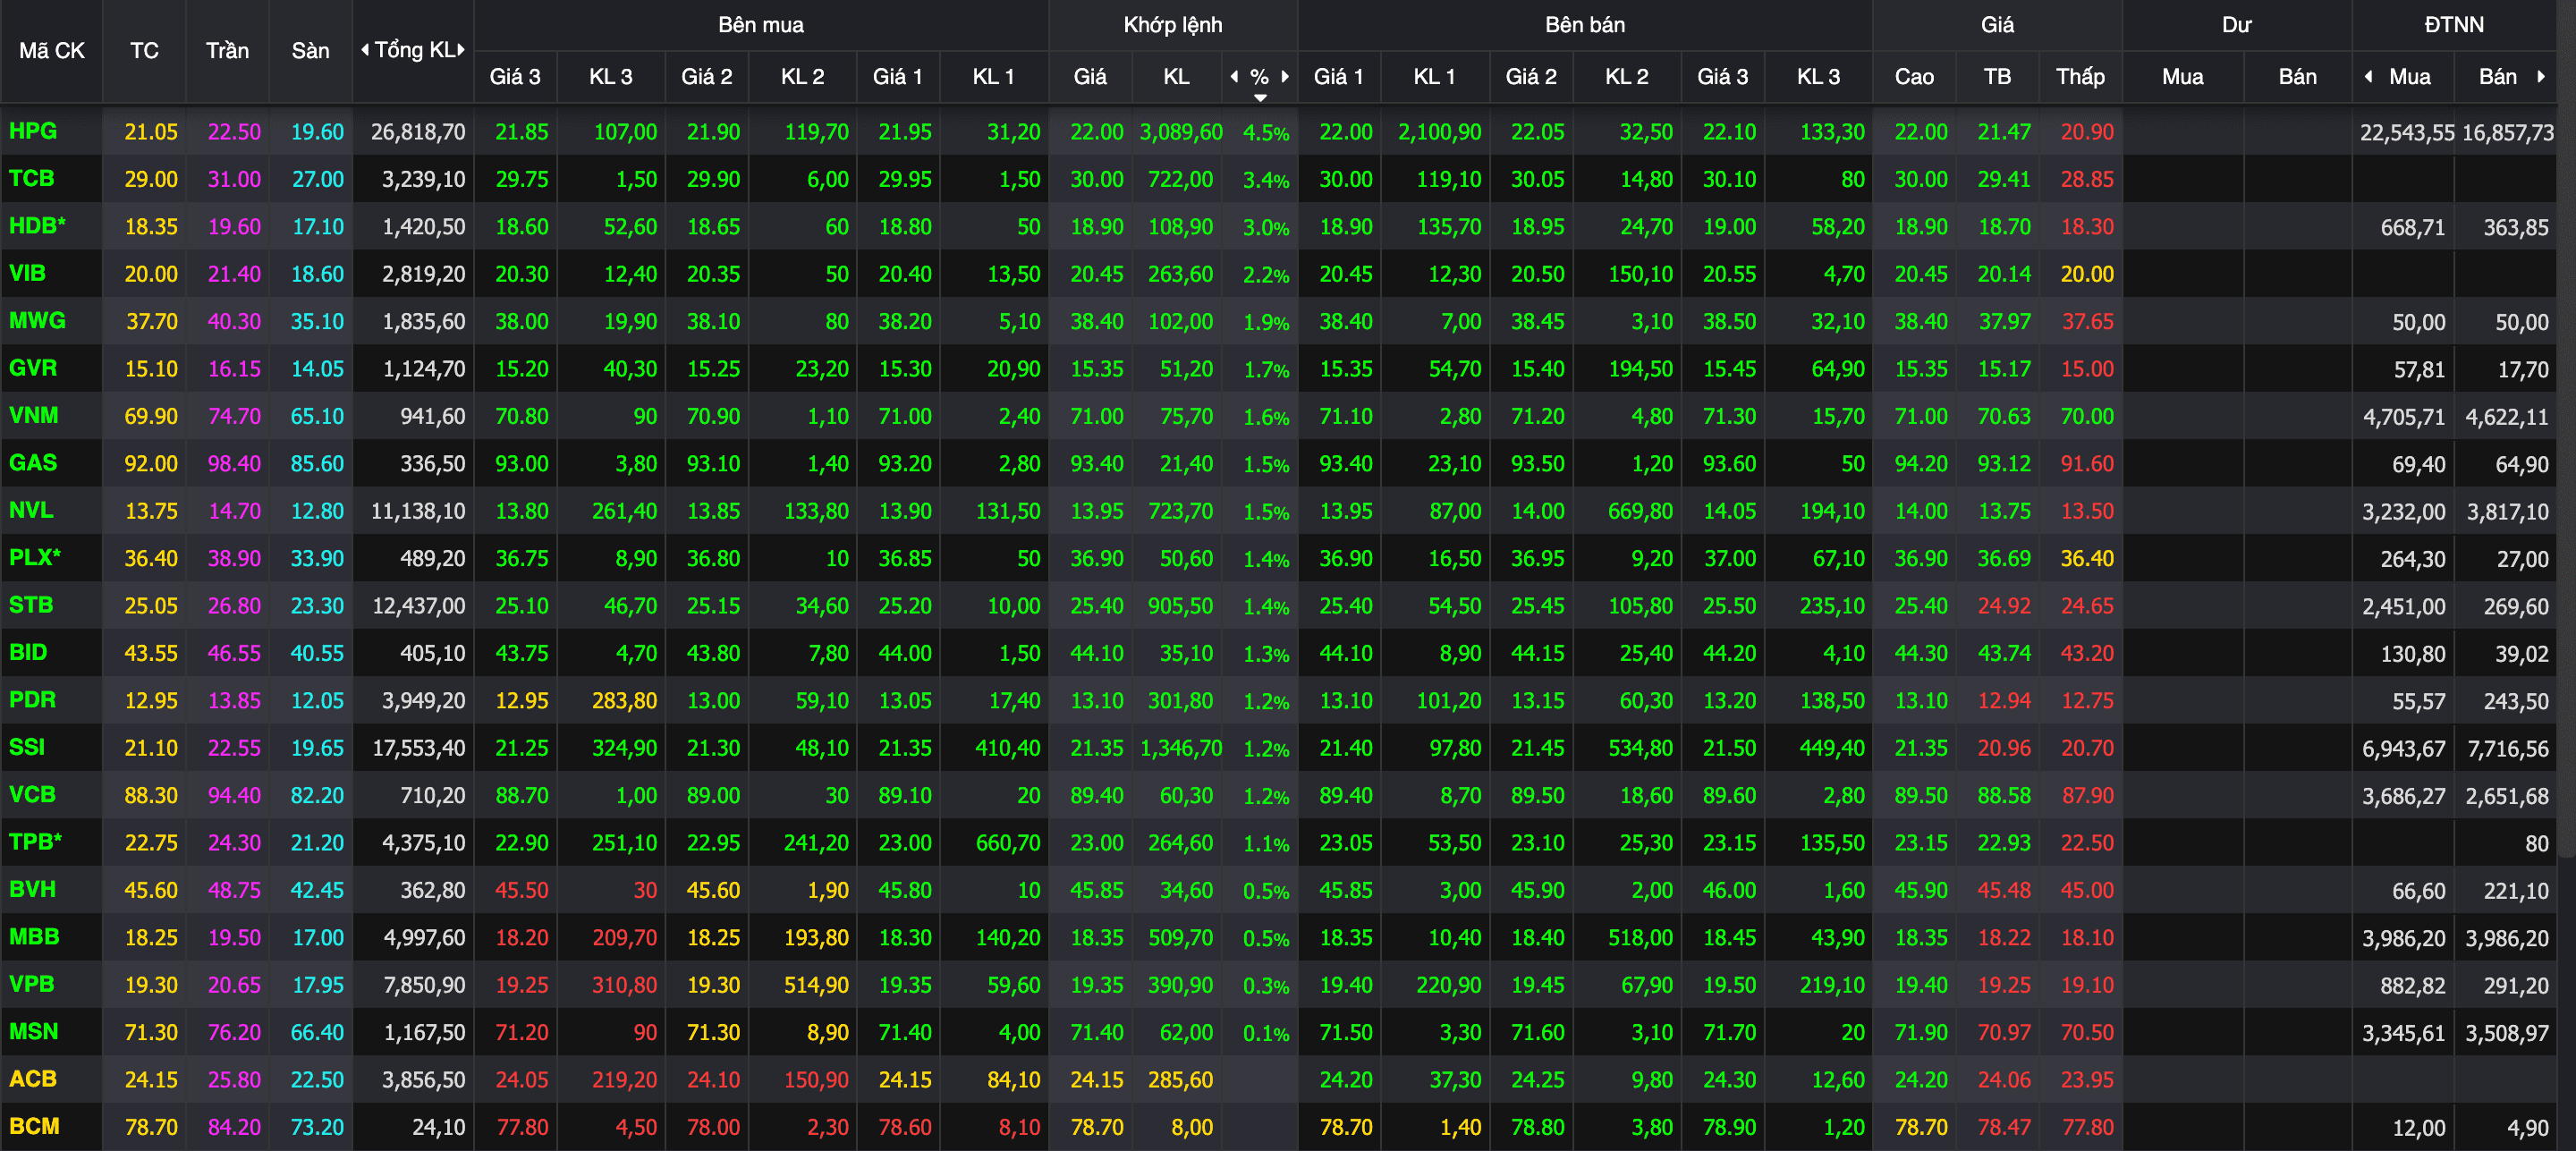Open the MWG stock symbol
The image size is (2576, 1151).
tap(37, 321)
